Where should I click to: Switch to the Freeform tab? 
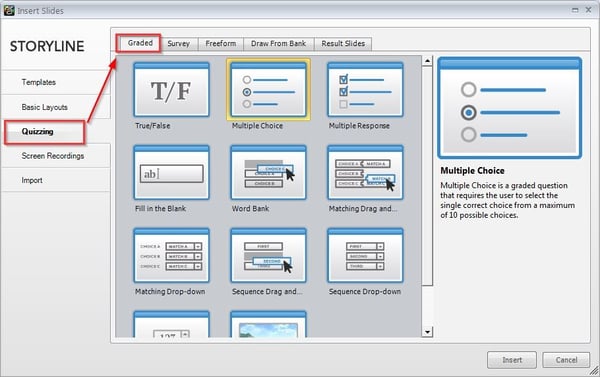pos(221,44)
